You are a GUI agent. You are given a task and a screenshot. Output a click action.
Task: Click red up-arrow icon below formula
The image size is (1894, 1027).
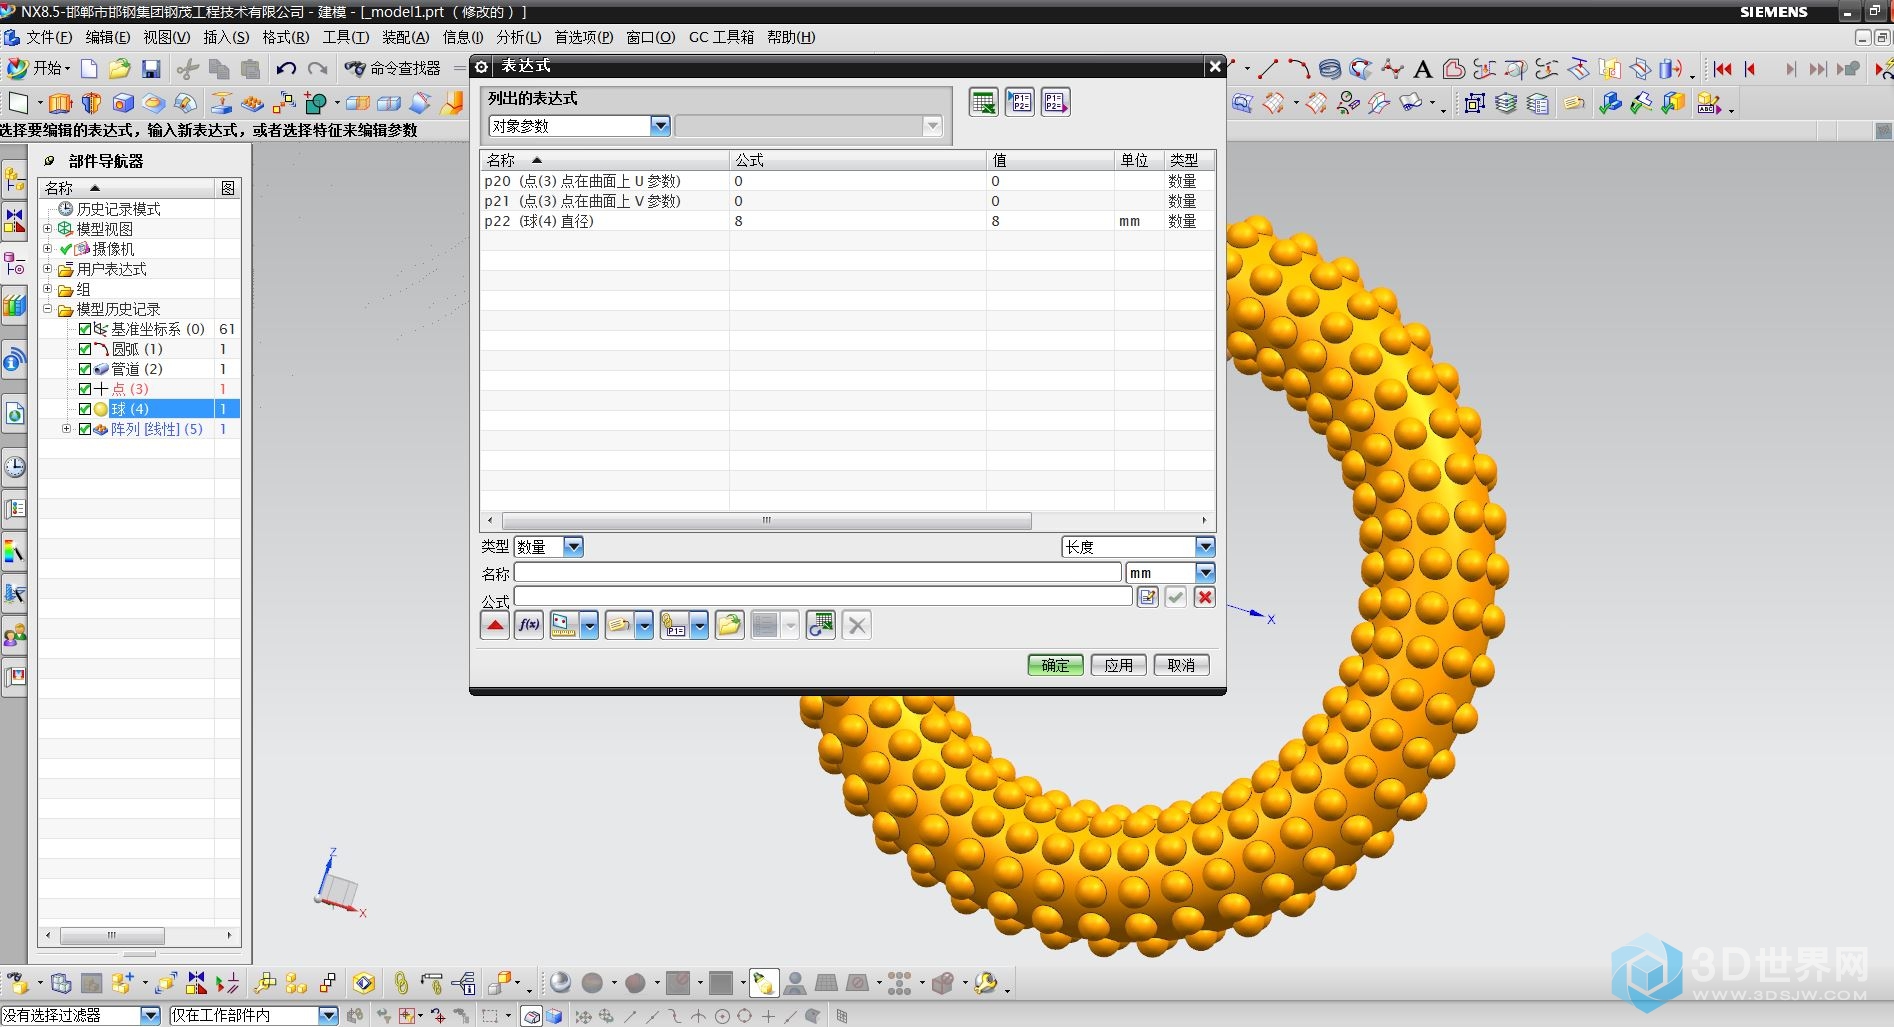[494, 625]
